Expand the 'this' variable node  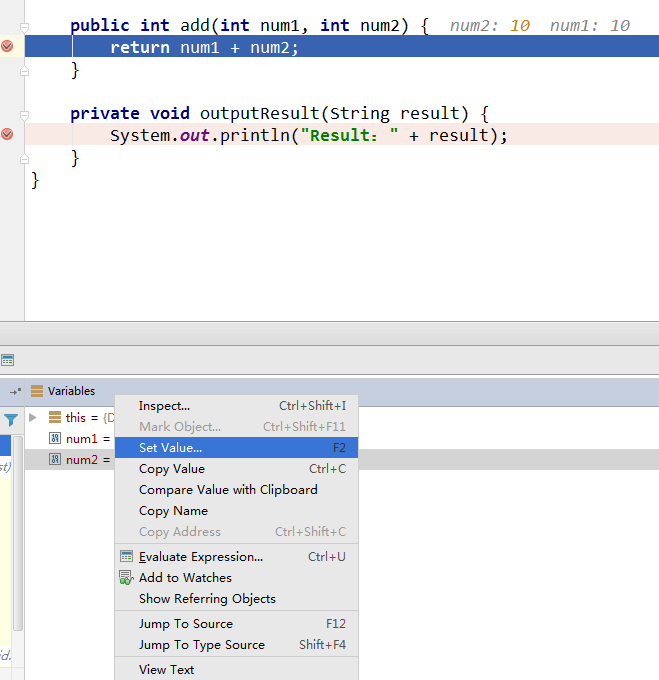tap(33, 418)
